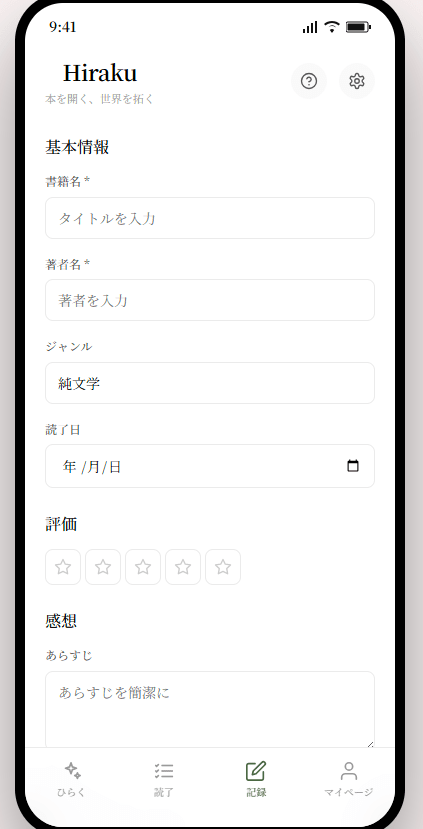Open the calendar picker icon in 読了日
Screen dimensions: 423x829
(353, 466)
